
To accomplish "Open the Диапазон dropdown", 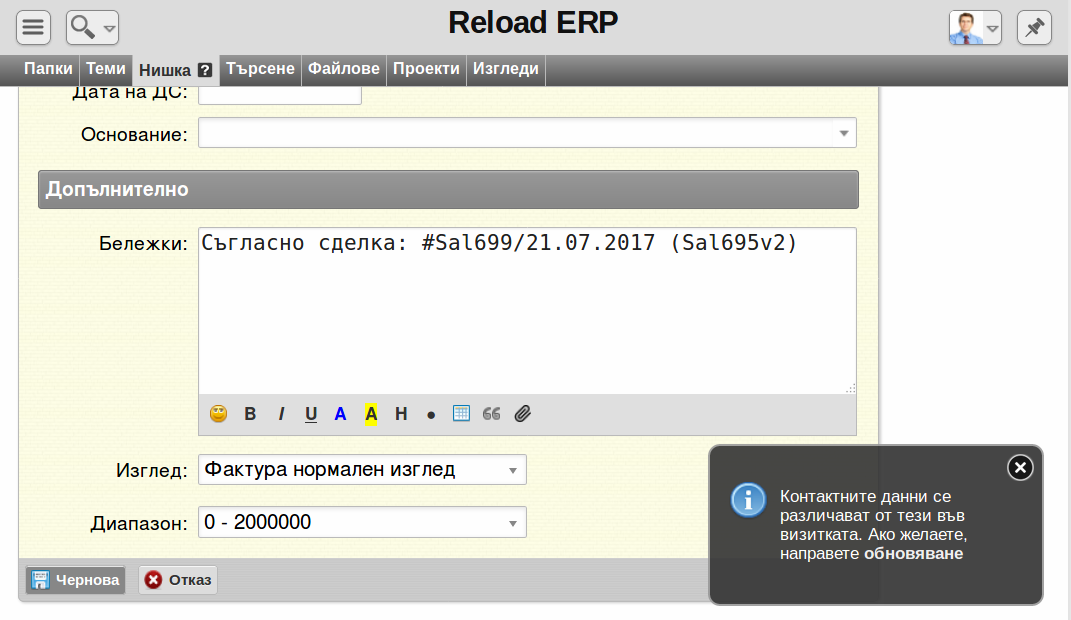I will [362, 522].
